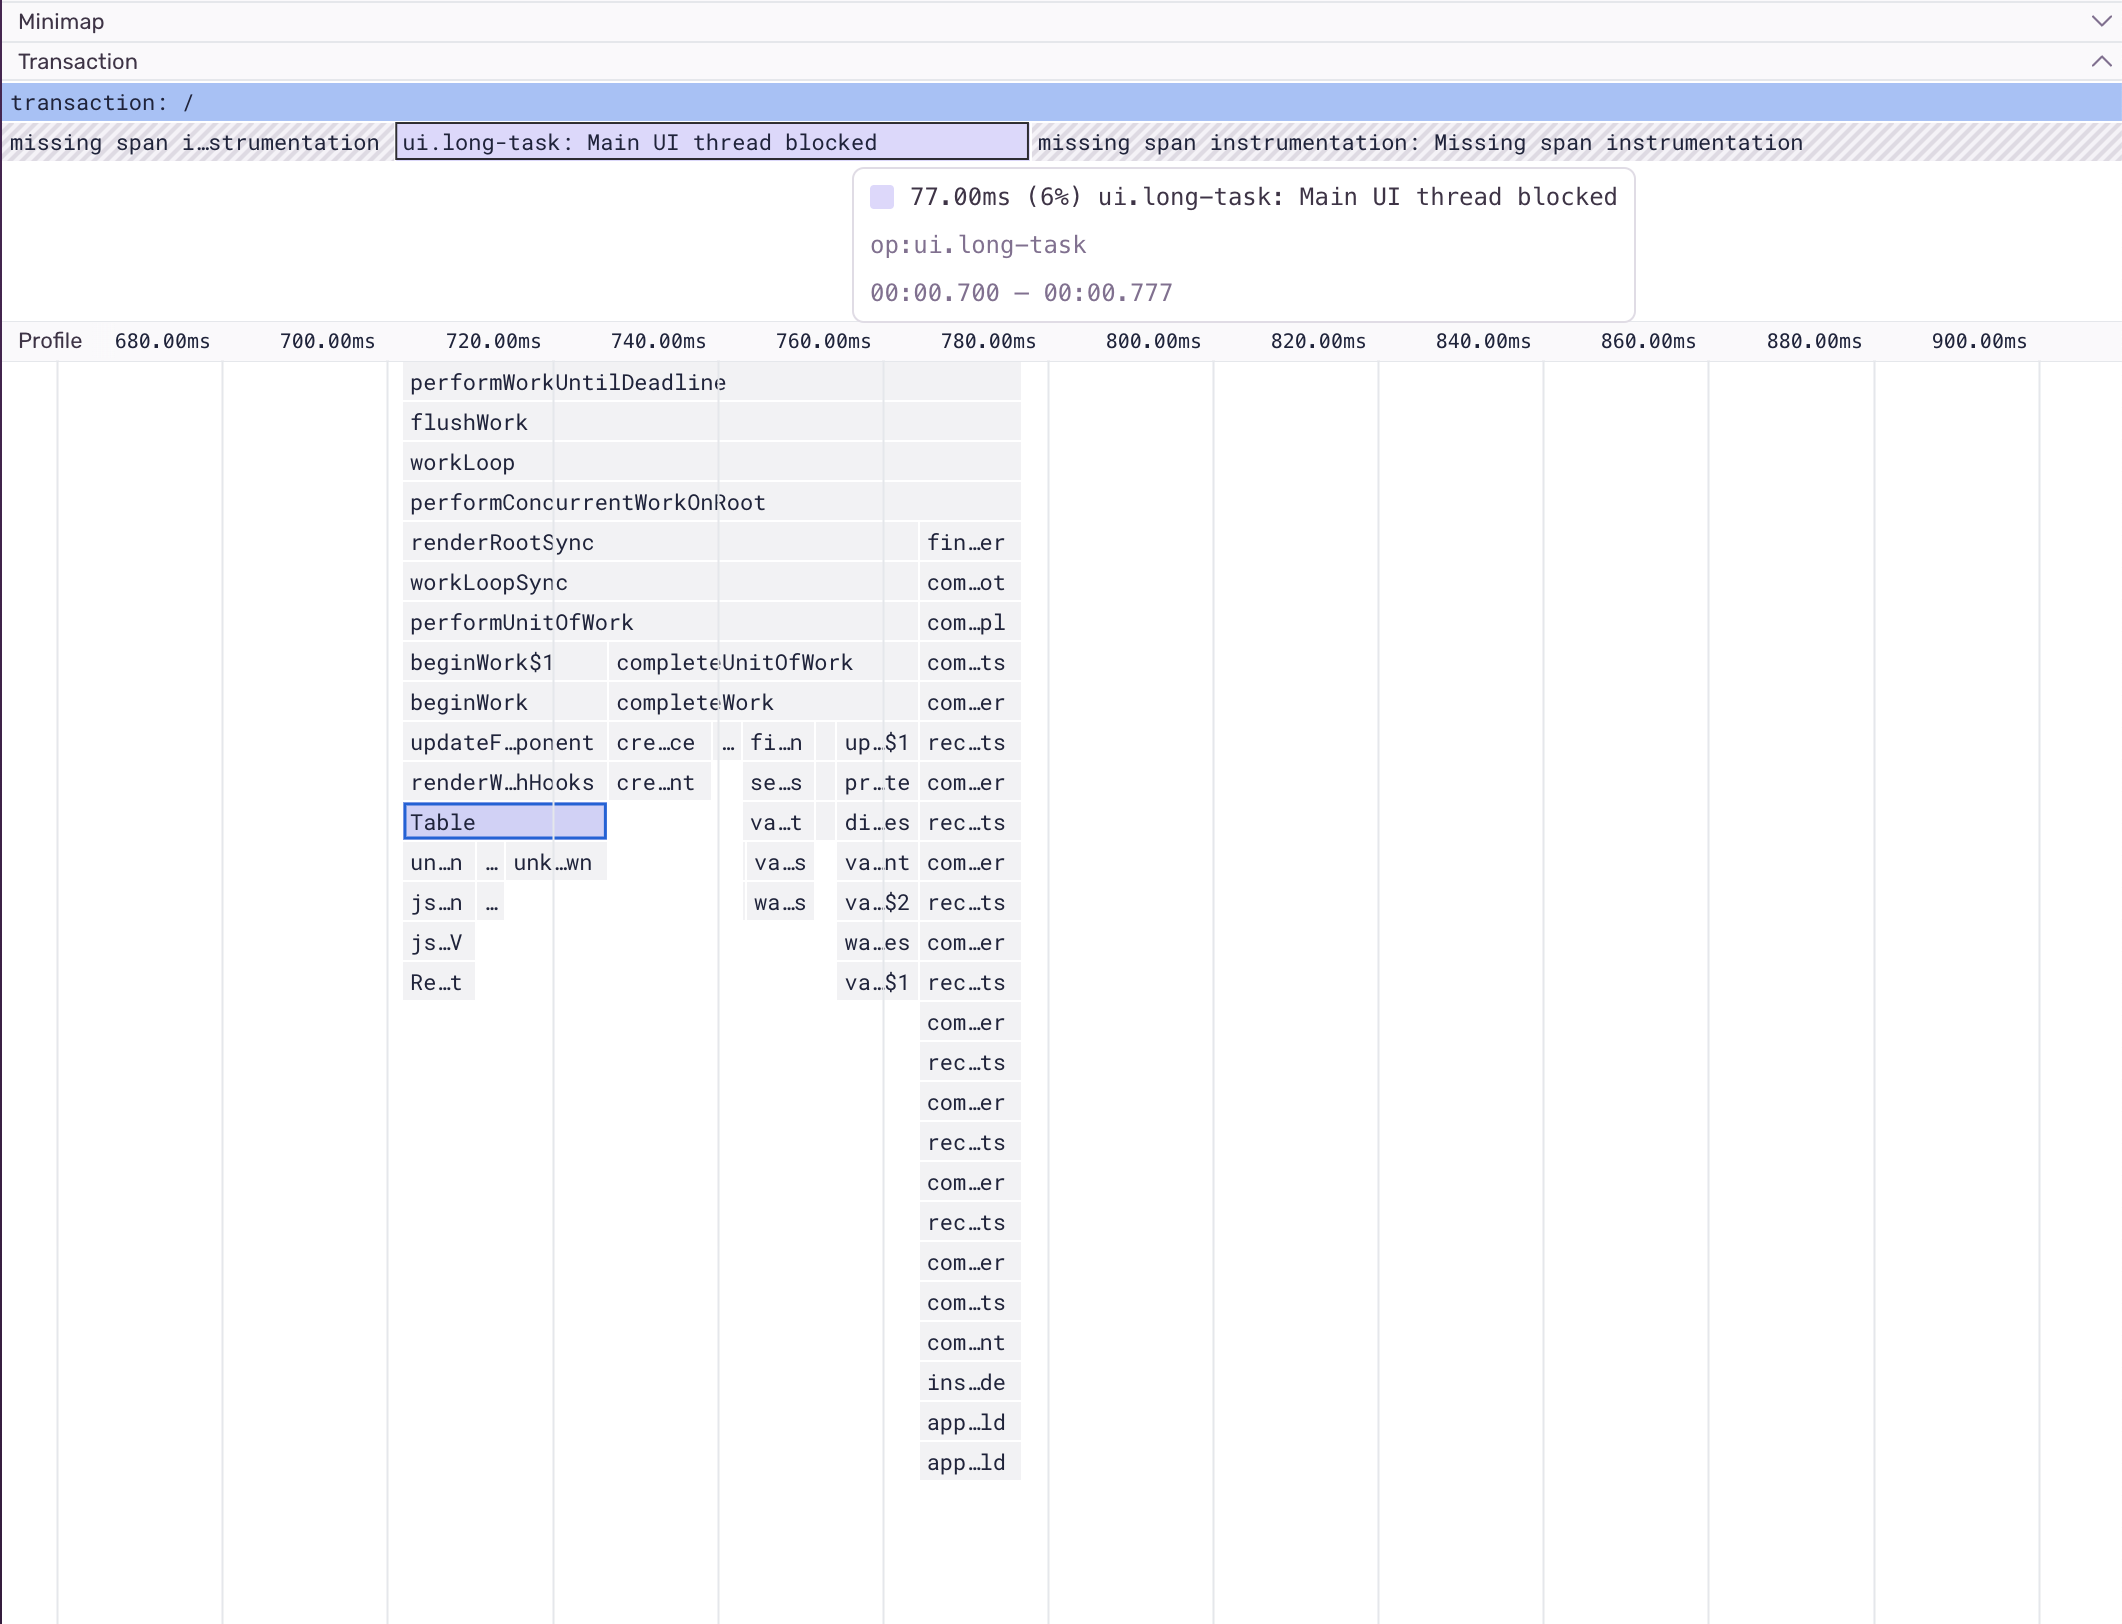Expand the Minimap section chevron

pyautogui.click(x=2101, y=21)
